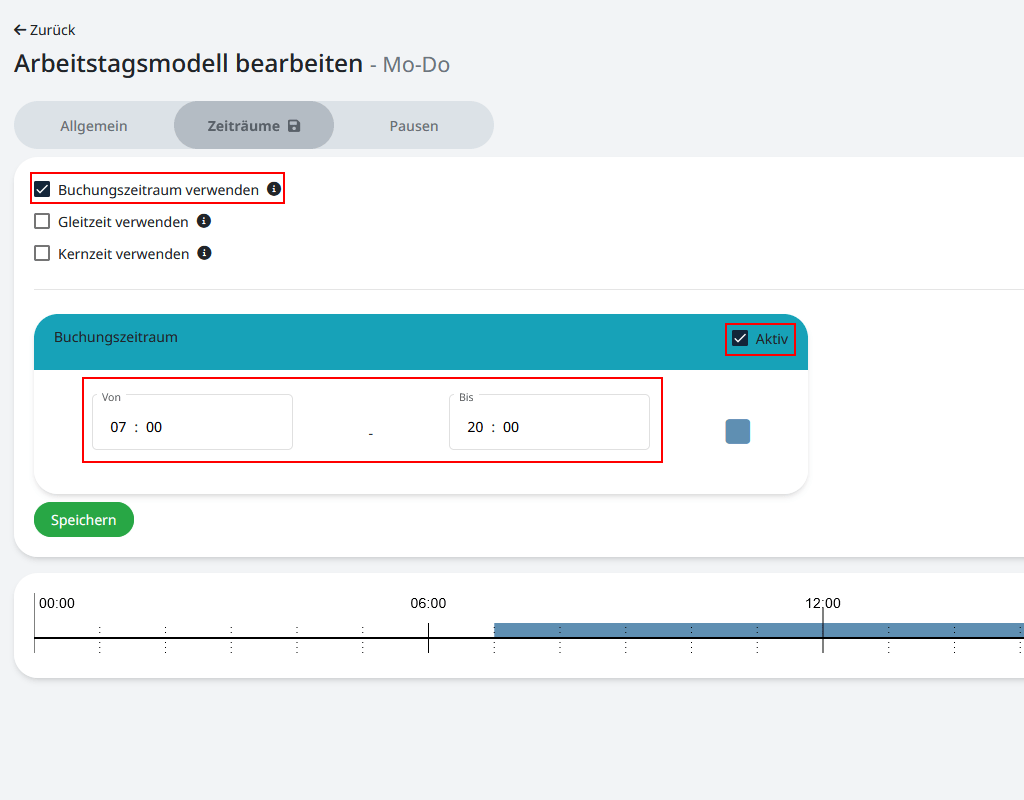Select the Bis hour value 20
This screenshot has height=800, width=1024.
tap(475, 427)
